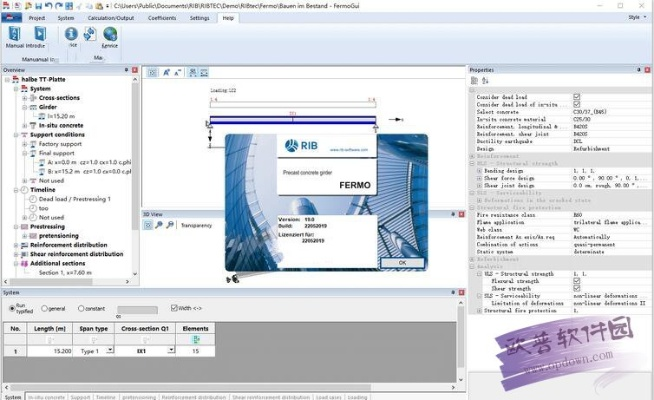The height and width of the screenshot is (400, 654).
Task: Expand Bending design property row
Action: click(x=478, y=171)
